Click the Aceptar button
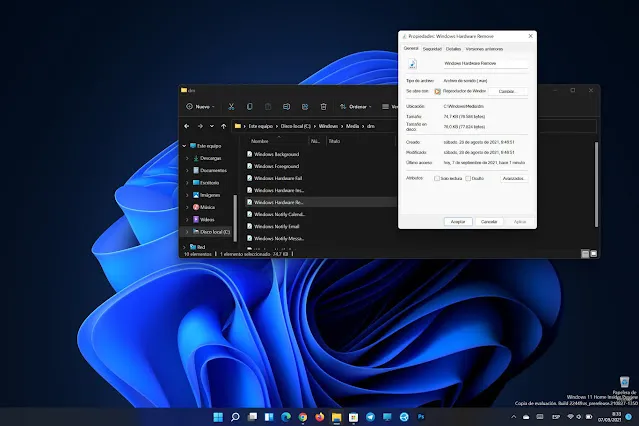This screenshot has width=639, height=426. [x=458, y=222]
